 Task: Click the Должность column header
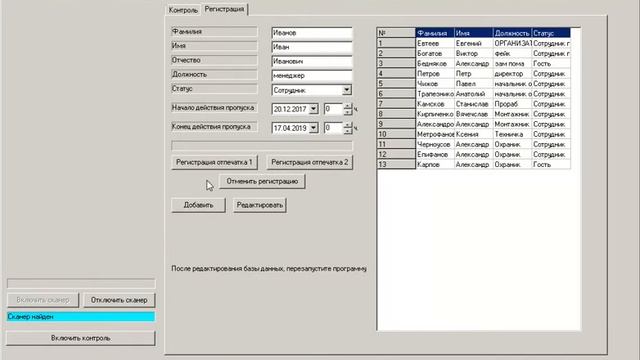[512, 33]
